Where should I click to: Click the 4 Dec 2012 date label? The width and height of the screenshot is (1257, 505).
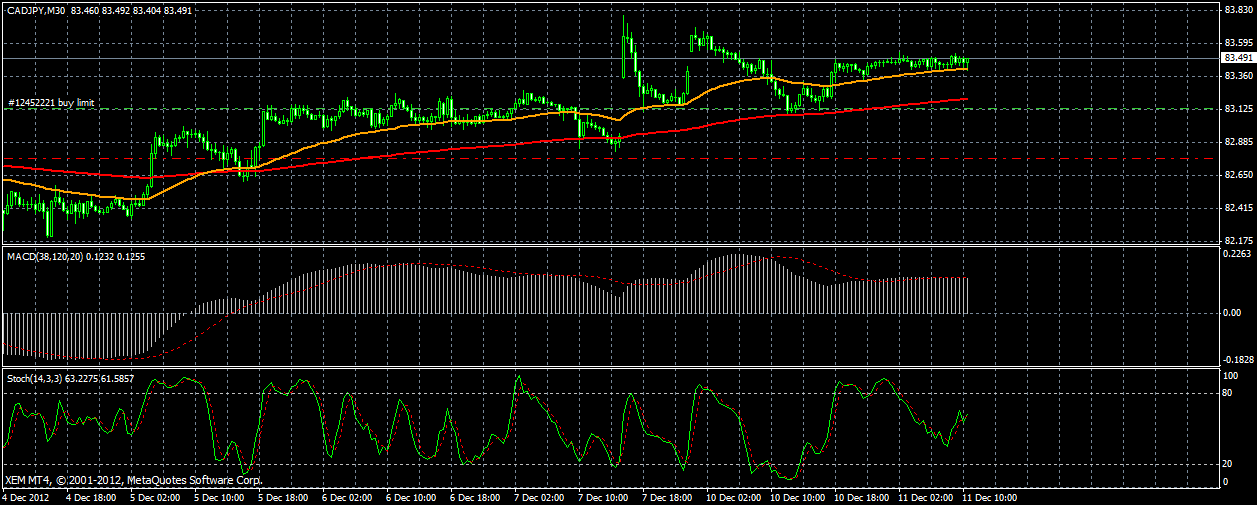(25, 496)
